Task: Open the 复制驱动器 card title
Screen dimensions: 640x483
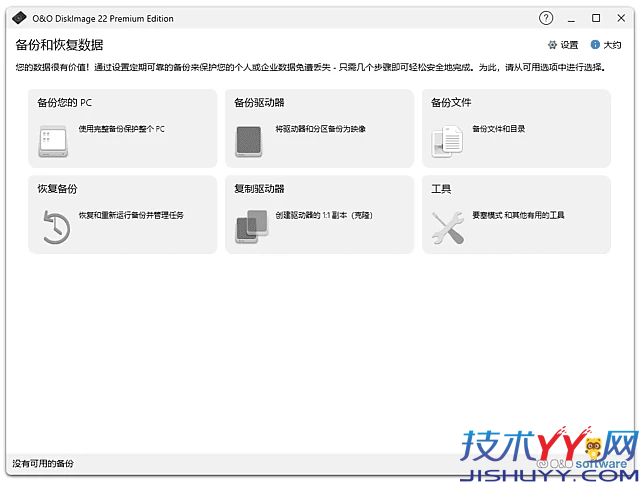Action: 259,189
